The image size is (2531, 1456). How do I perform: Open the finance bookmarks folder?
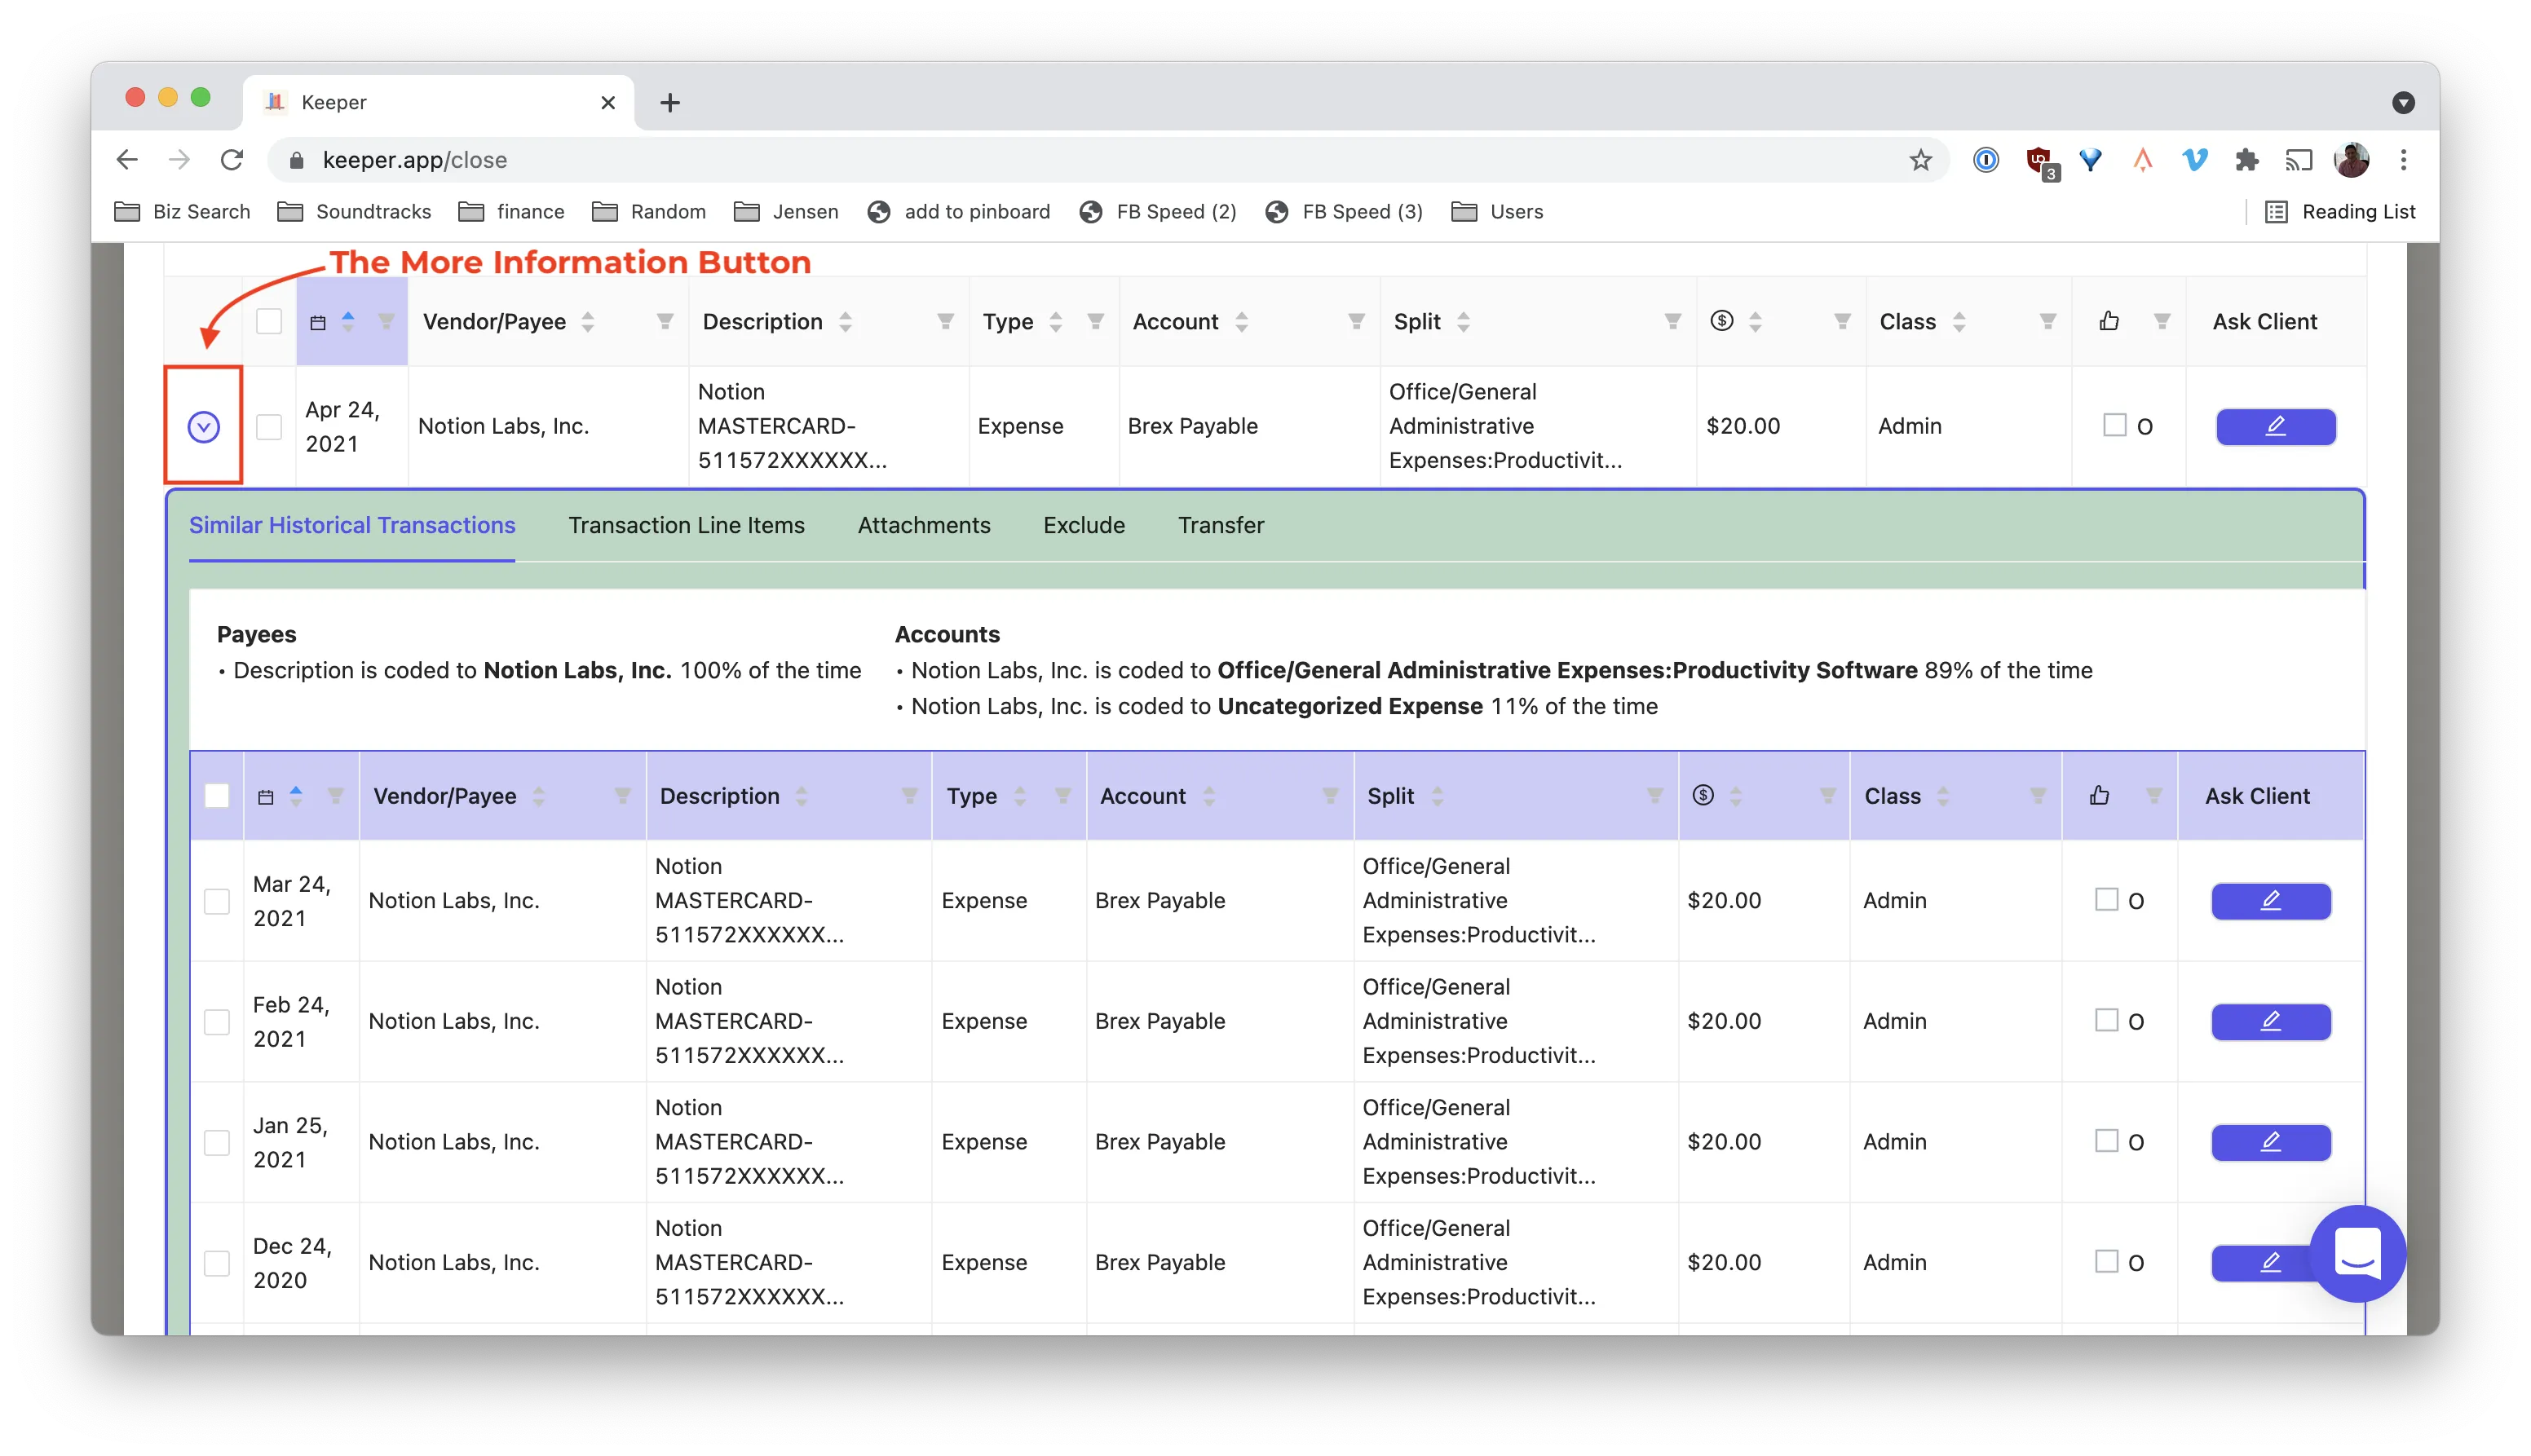pyautogui.click(x=512, y=212)
